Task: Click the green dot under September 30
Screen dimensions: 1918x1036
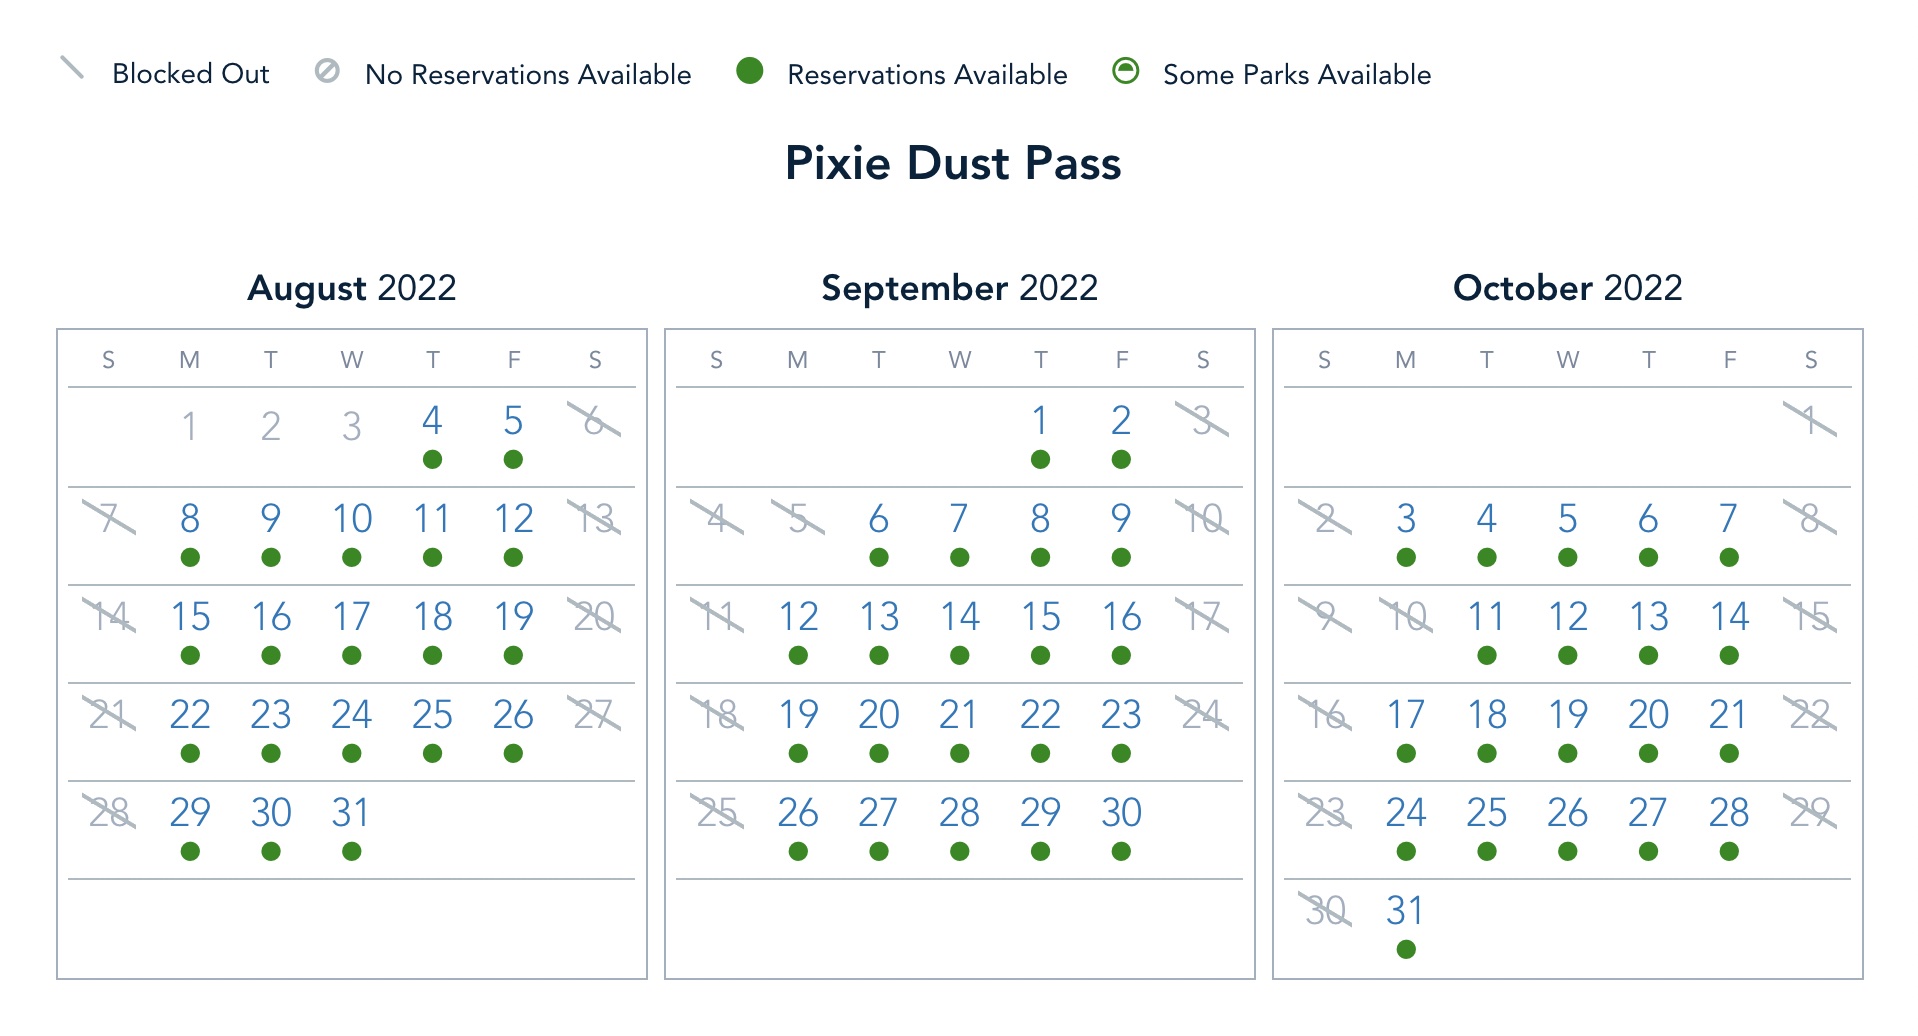Action: pyautogui.click(x=1121, y=852)
